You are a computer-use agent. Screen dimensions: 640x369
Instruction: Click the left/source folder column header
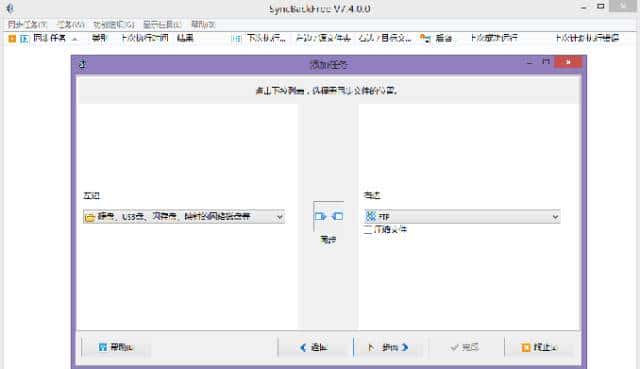(x=323, y=38)
